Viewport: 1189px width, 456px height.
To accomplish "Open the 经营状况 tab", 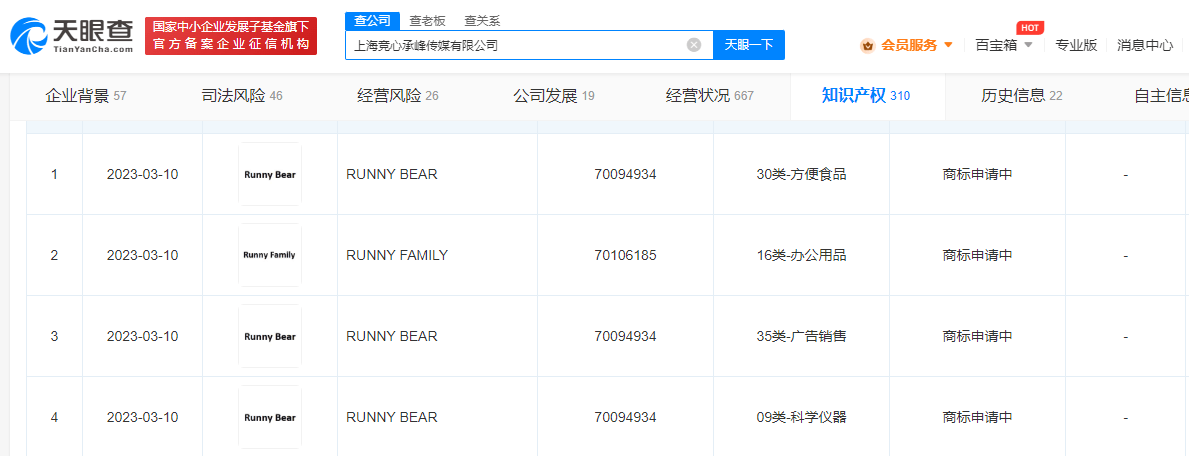I will pyautogui.click(x=709, y=96).
